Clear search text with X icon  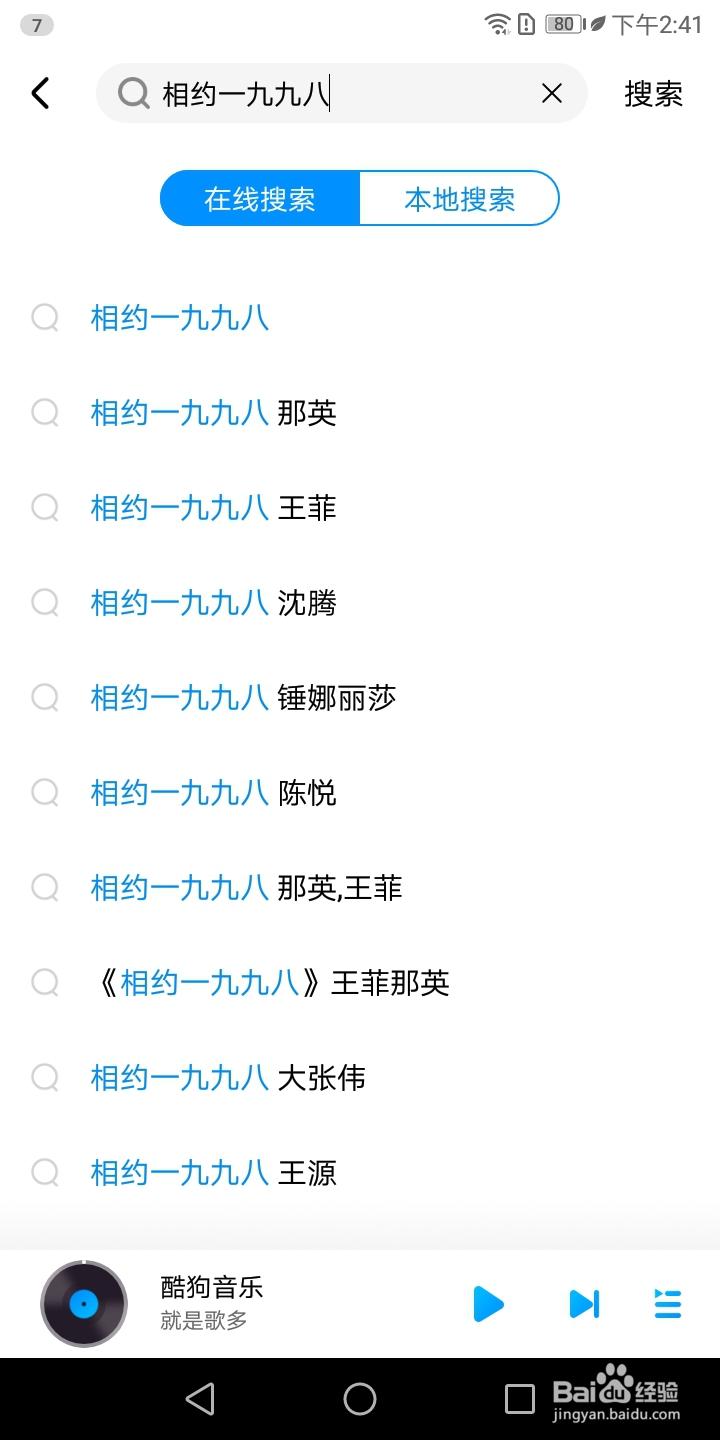tap(552, 93)
